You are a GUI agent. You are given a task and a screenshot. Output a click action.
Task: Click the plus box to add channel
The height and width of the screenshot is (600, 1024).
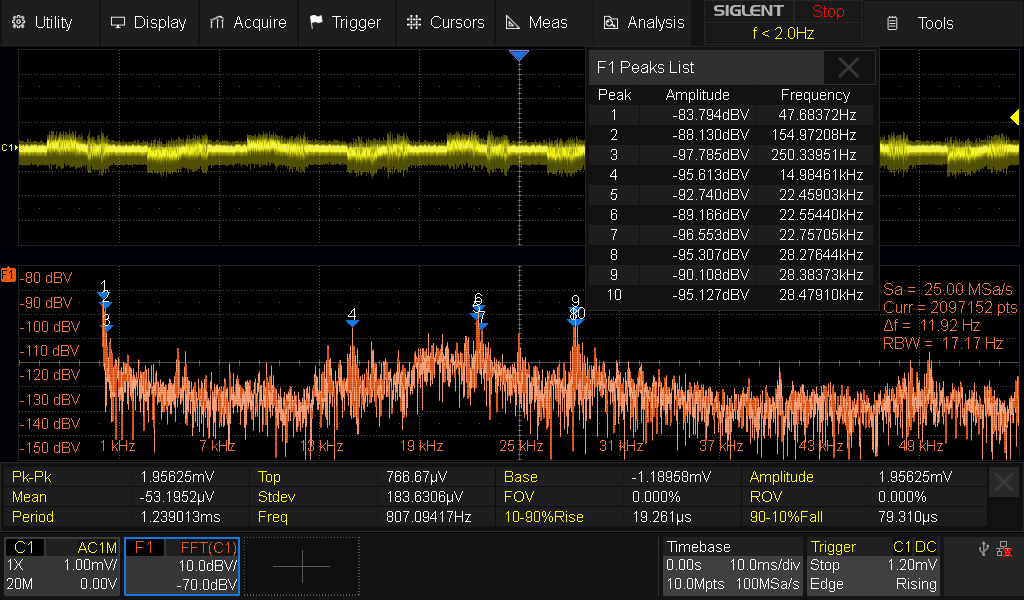(x=301, y=566)
